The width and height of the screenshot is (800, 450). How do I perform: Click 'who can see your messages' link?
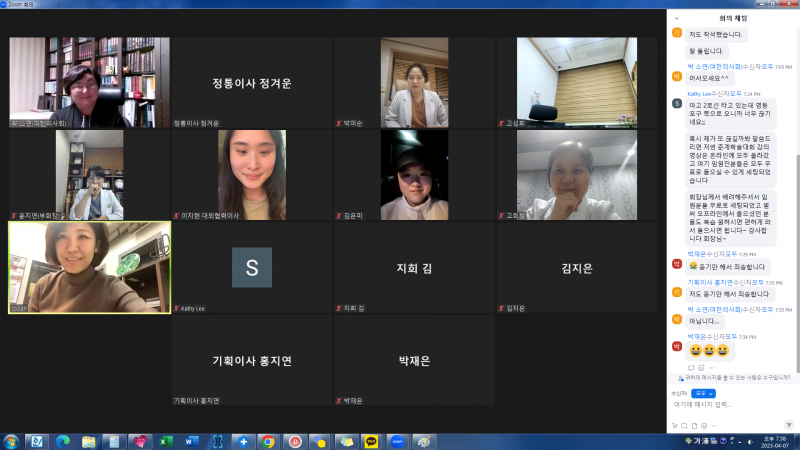coord(735,378)
